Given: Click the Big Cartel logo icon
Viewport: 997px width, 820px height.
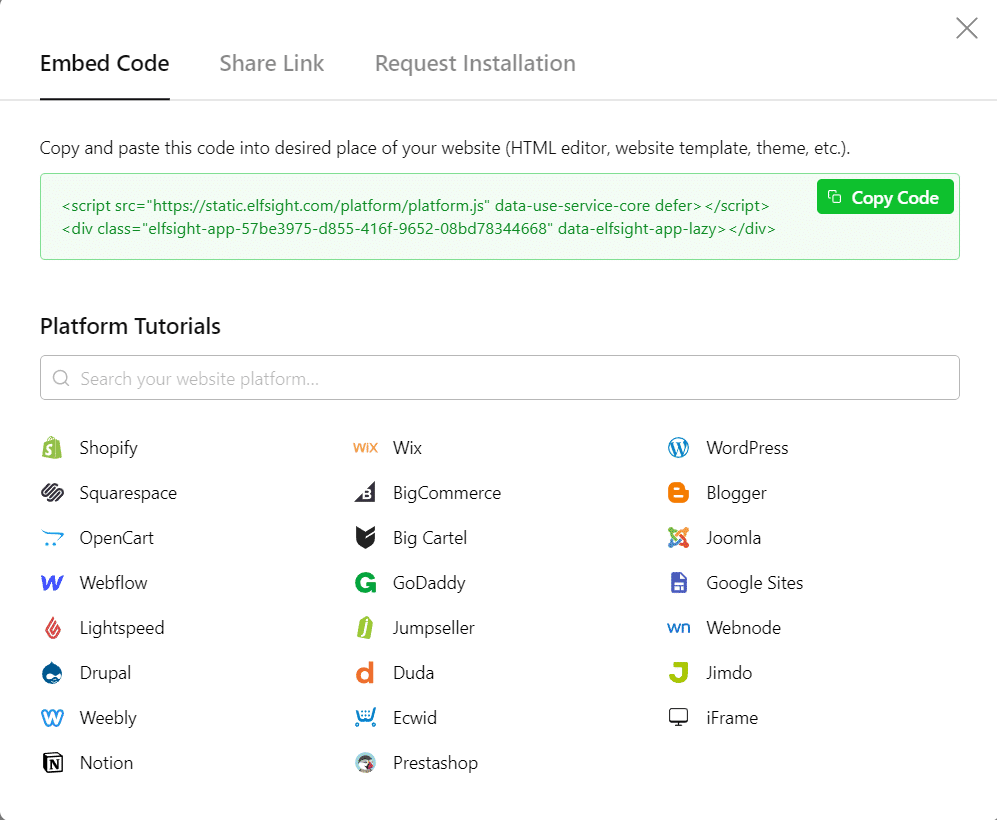Looking at the screenshot, I should point(365,538).
